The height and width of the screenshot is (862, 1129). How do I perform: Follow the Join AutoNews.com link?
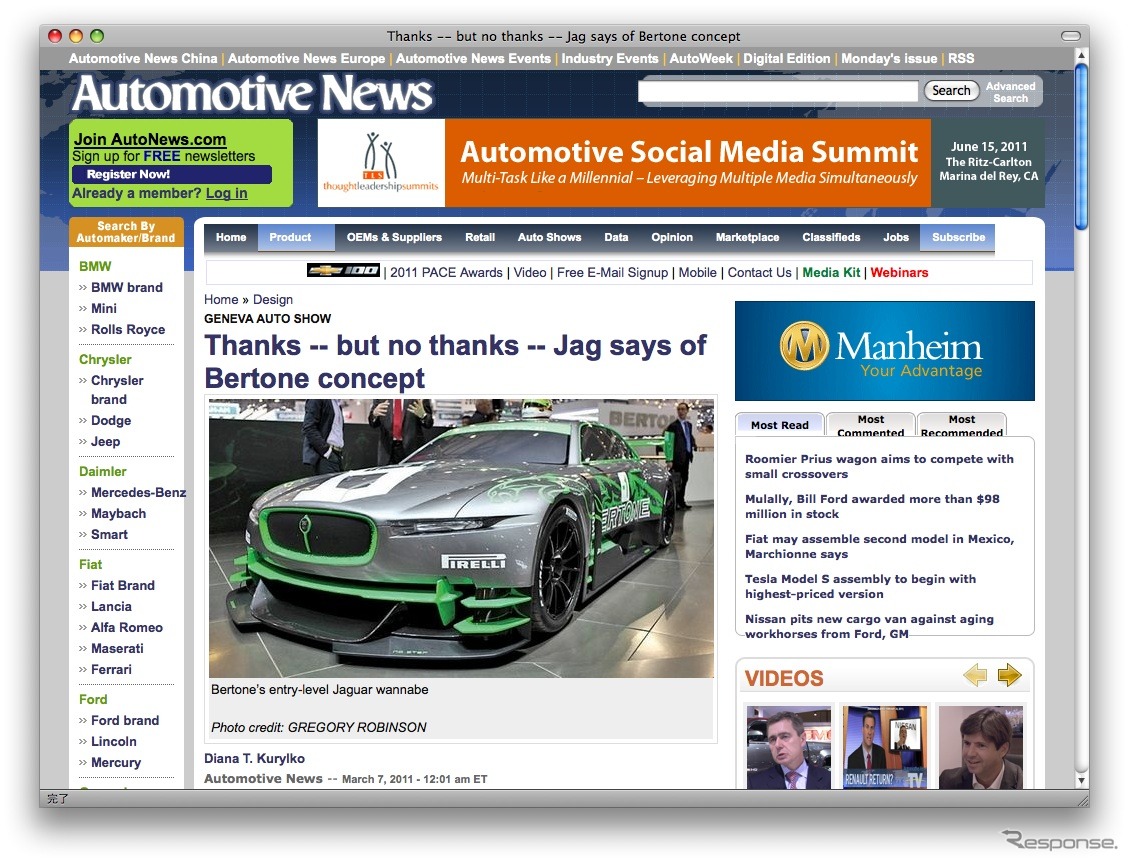point(150,139)
